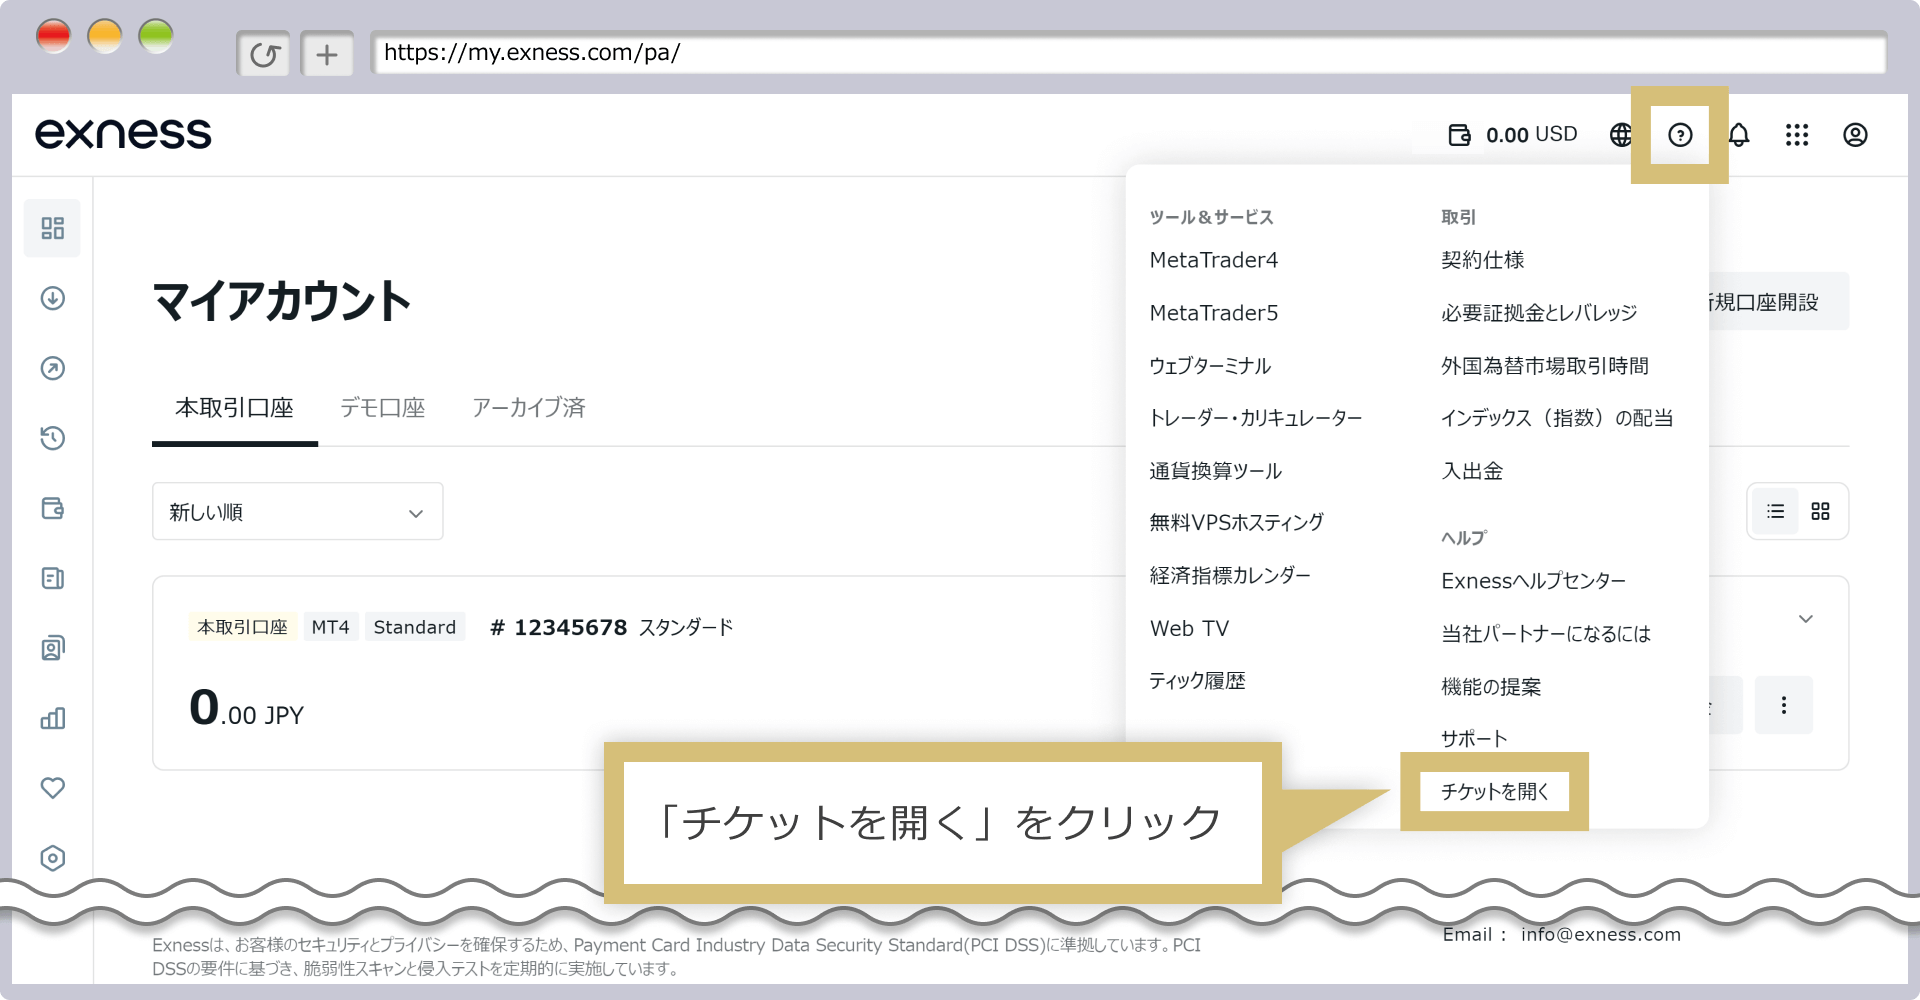Screen dimensions: 1920x1000
Task: Switch accounts to list view
Action: (x=1776, y=511)
